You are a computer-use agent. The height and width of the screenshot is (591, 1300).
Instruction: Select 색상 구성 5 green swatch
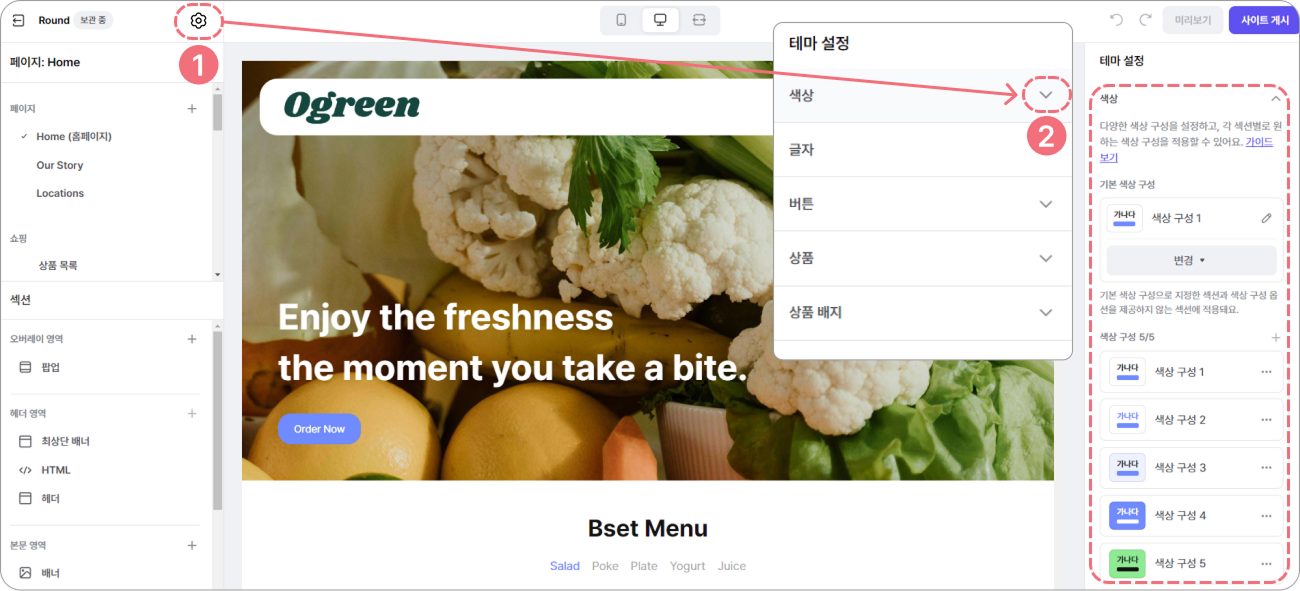tap(1127, 563)
